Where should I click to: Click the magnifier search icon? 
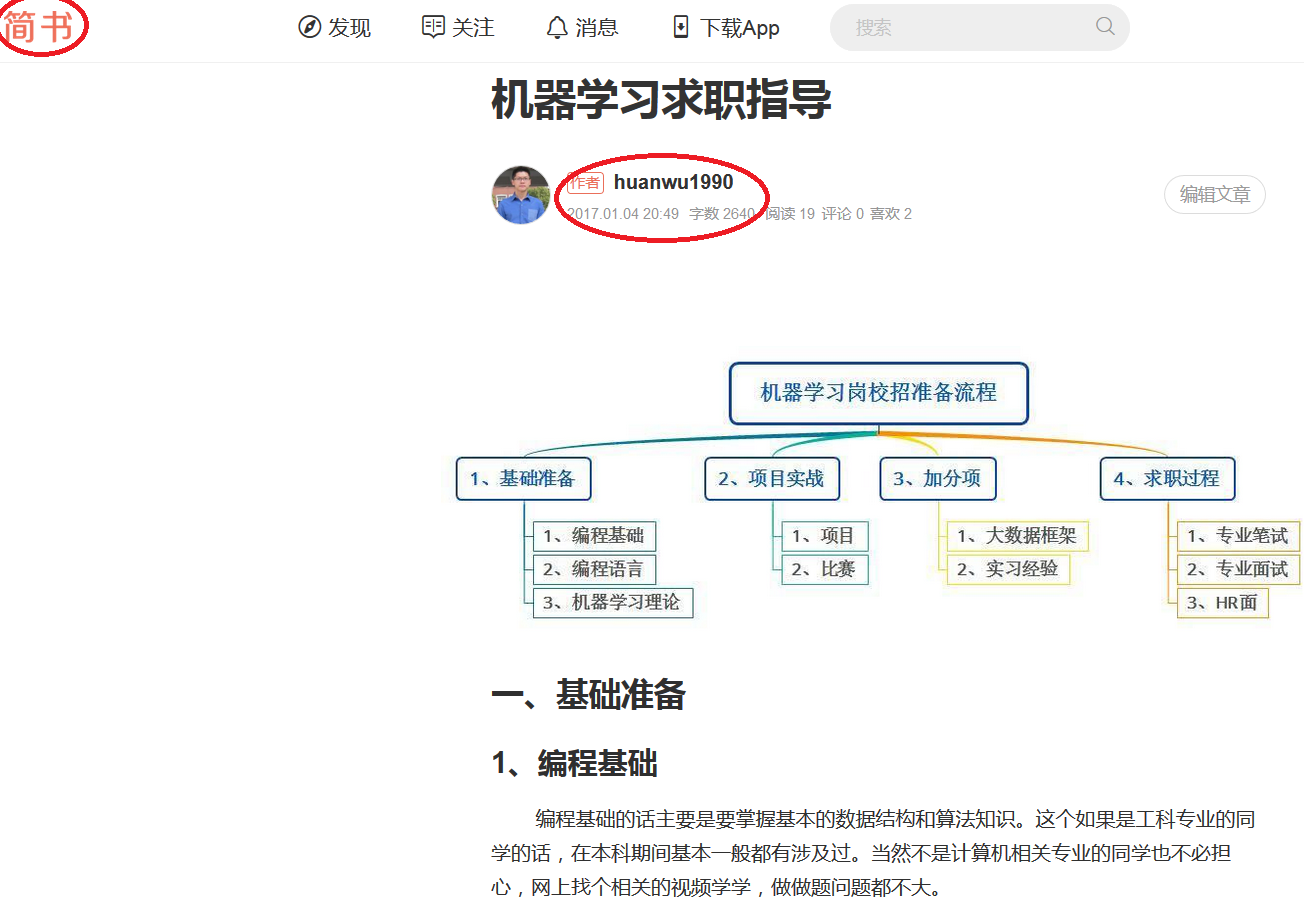tap(1105, 27)
